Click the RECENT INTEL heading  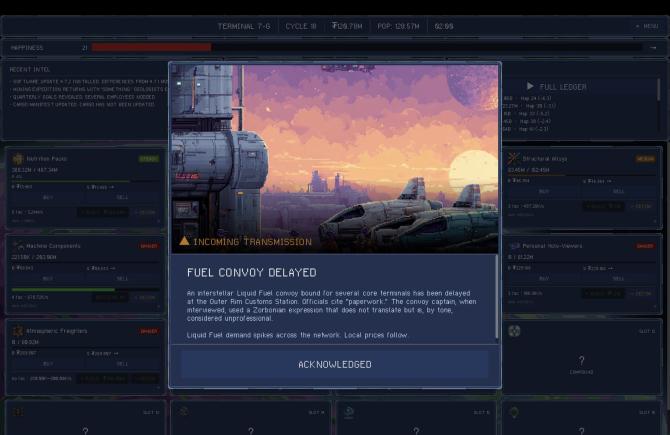(x=30, y=69)
